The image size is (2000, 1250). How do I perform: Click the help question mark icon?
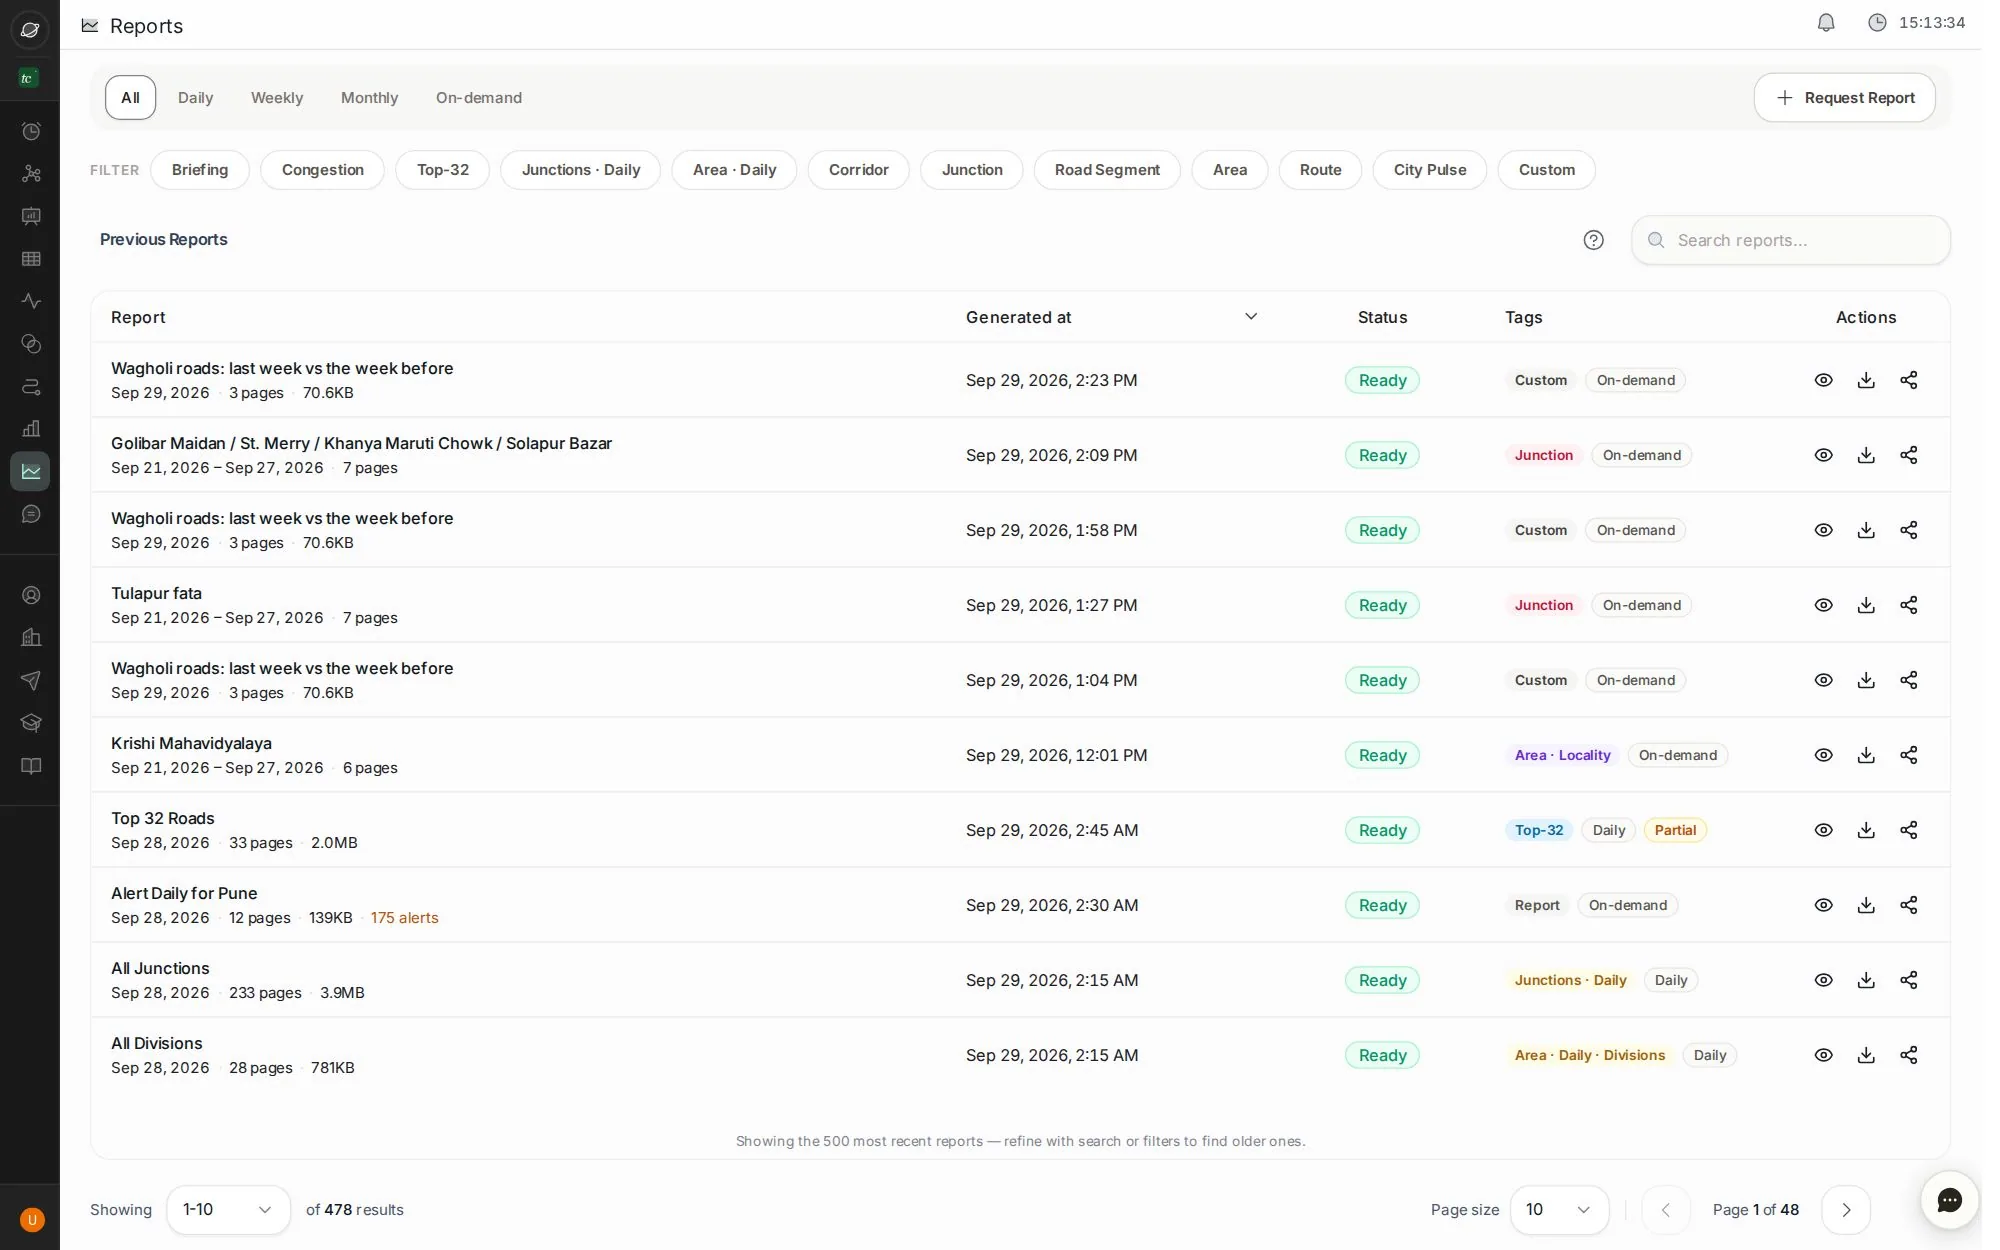tap(1594, 240)
